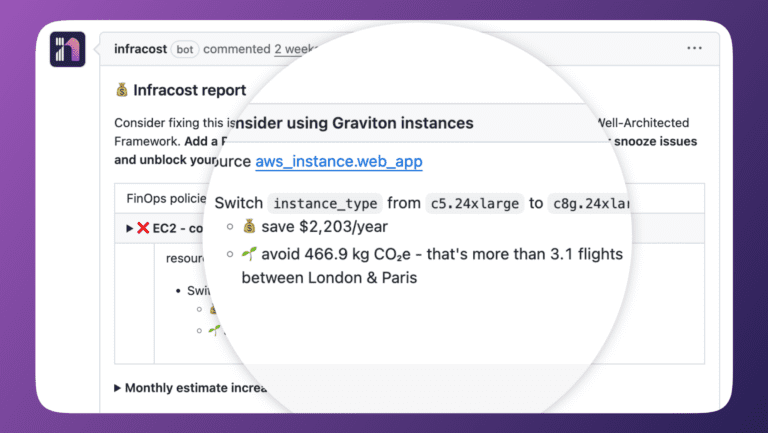
Task: Open the three-dot comment options menu
Action: pos(694,48)
